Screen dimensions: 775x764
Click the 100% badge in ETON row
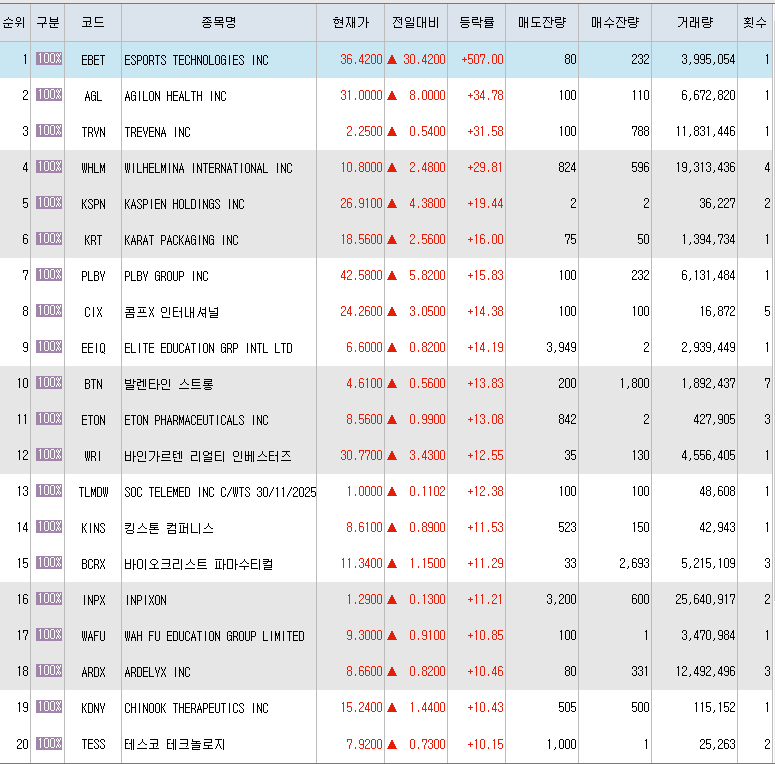pos(49,419)
